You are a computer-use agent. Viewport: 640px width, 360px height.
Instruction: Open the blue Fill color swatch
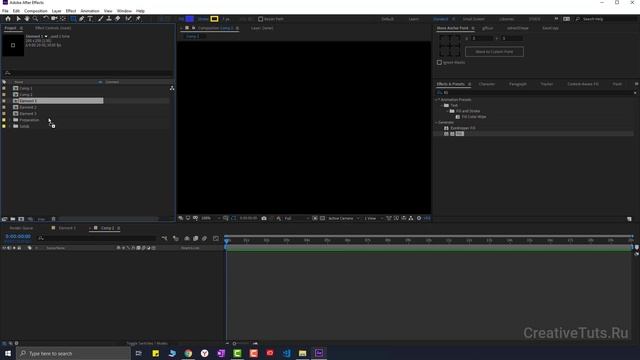coord(190,19)
